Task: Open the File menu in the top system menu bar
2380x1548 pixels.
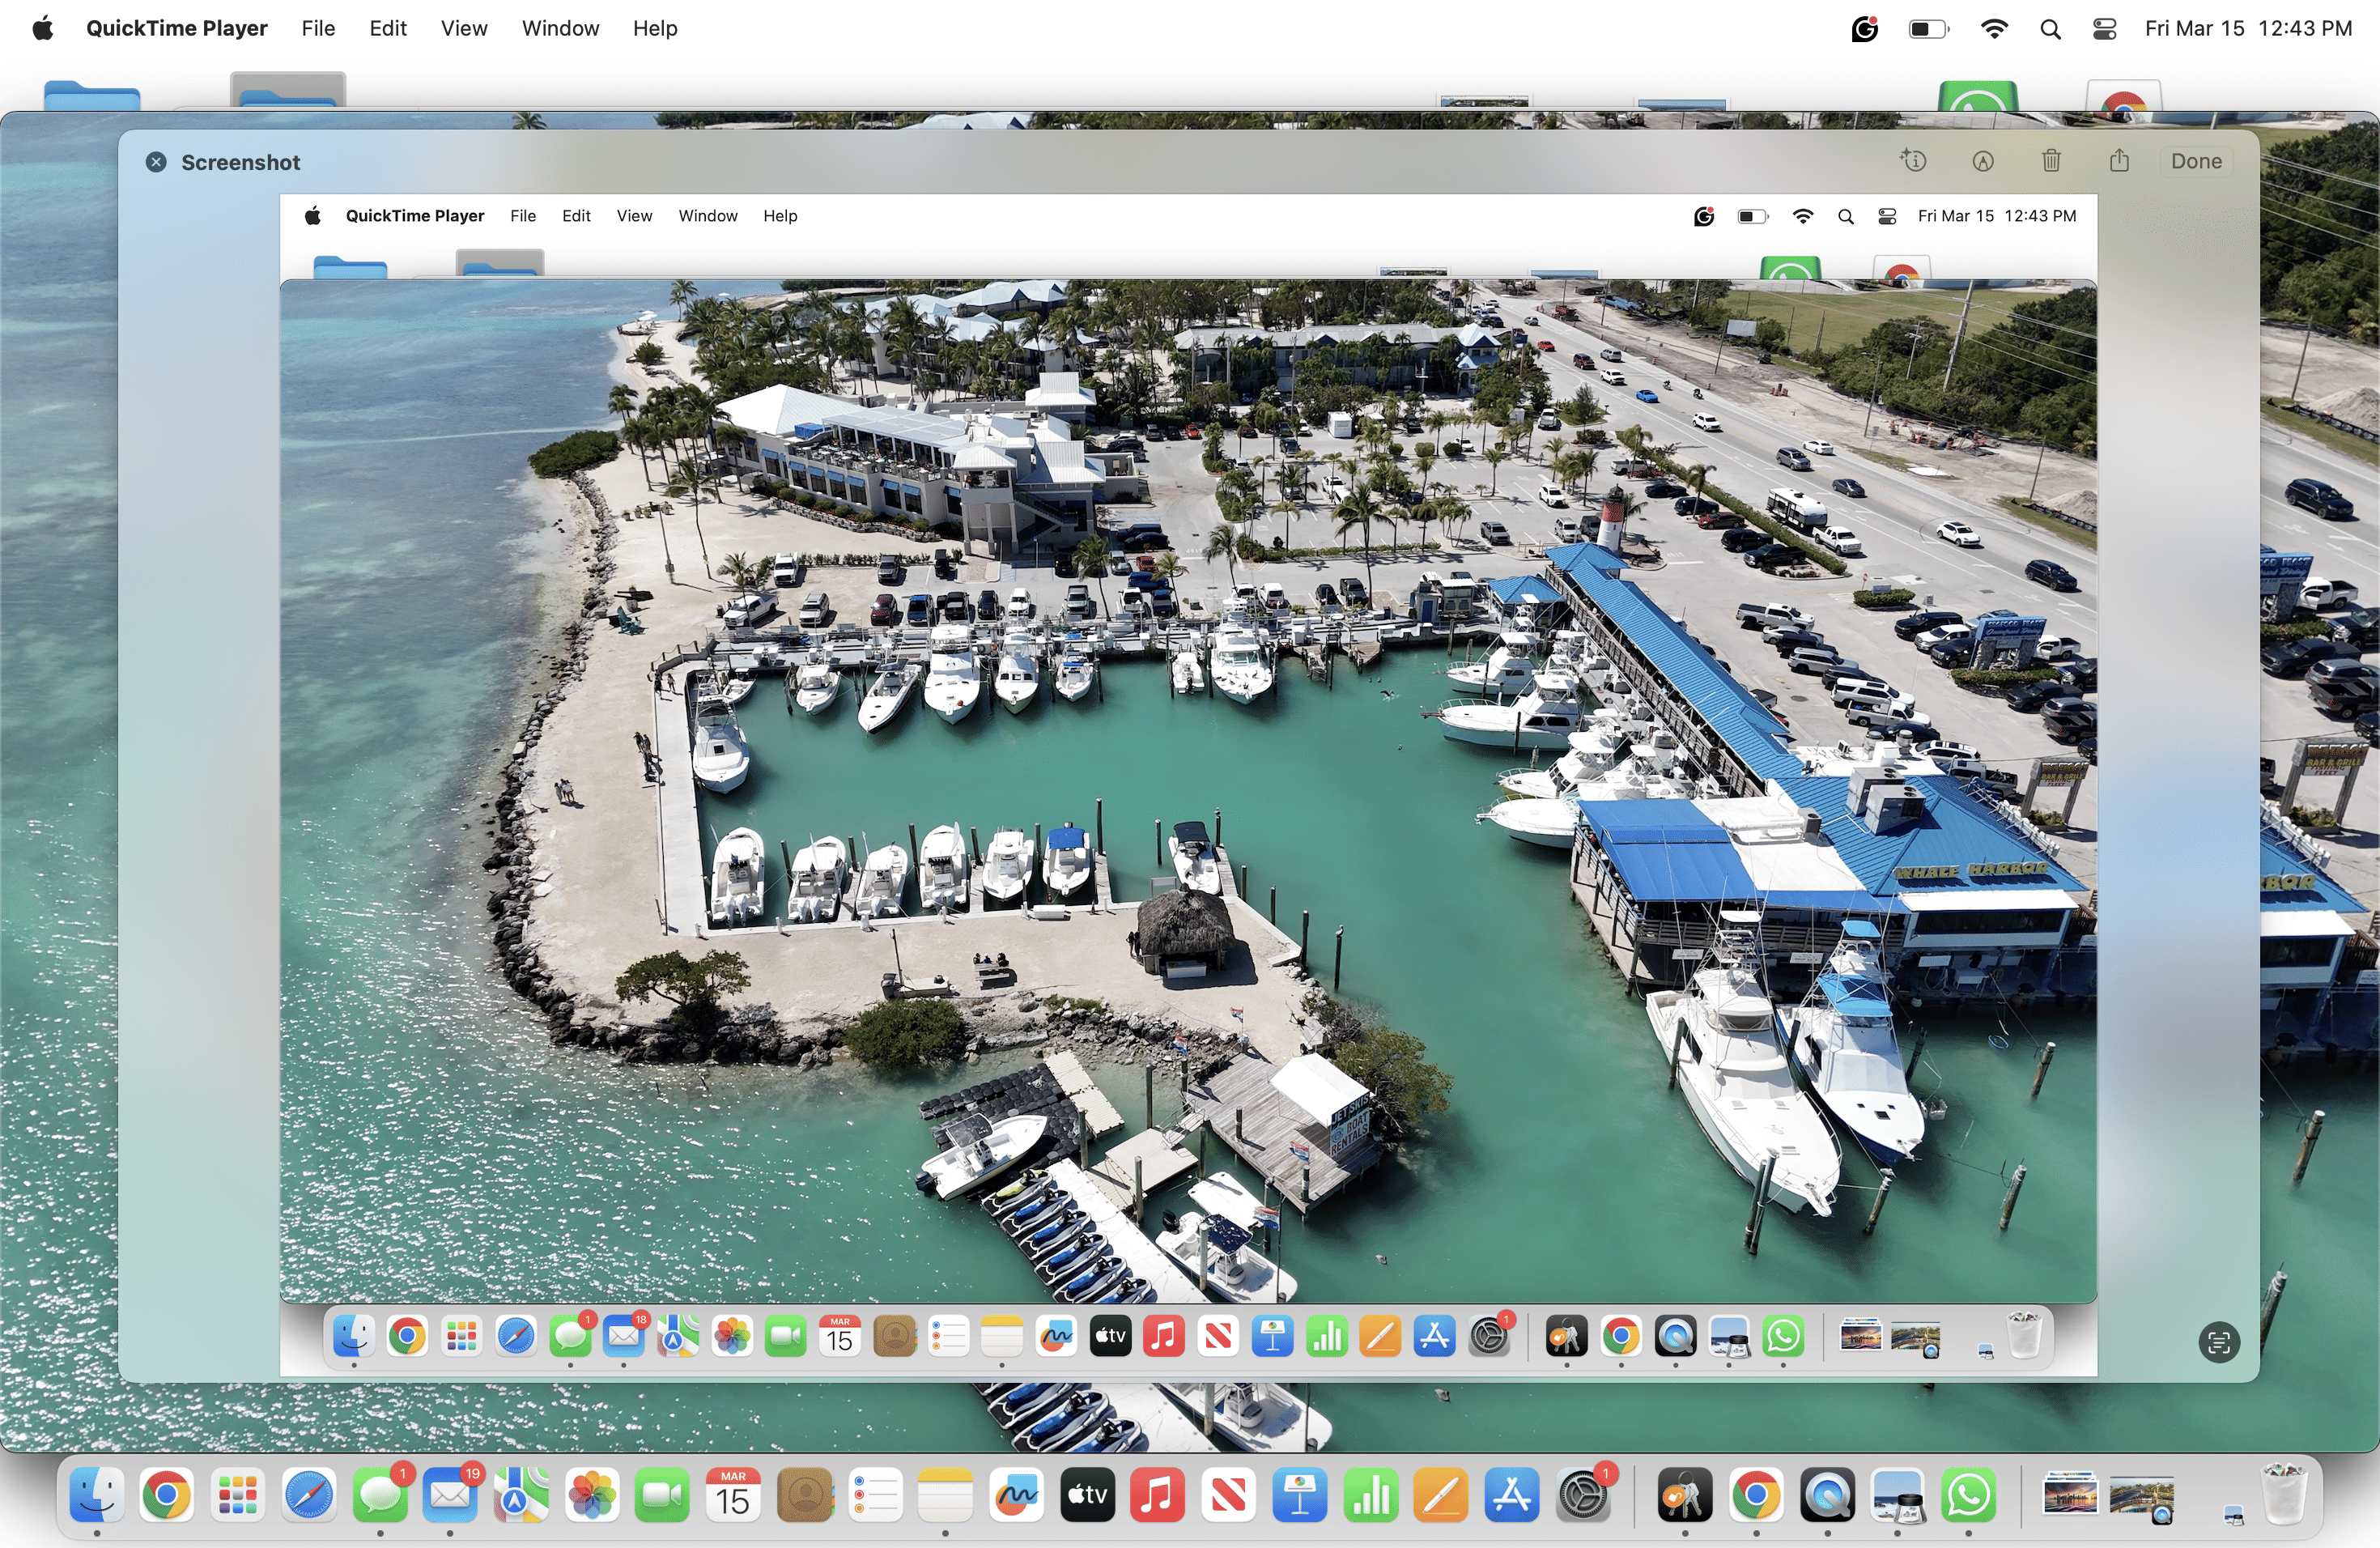Action: click(318, 28)
